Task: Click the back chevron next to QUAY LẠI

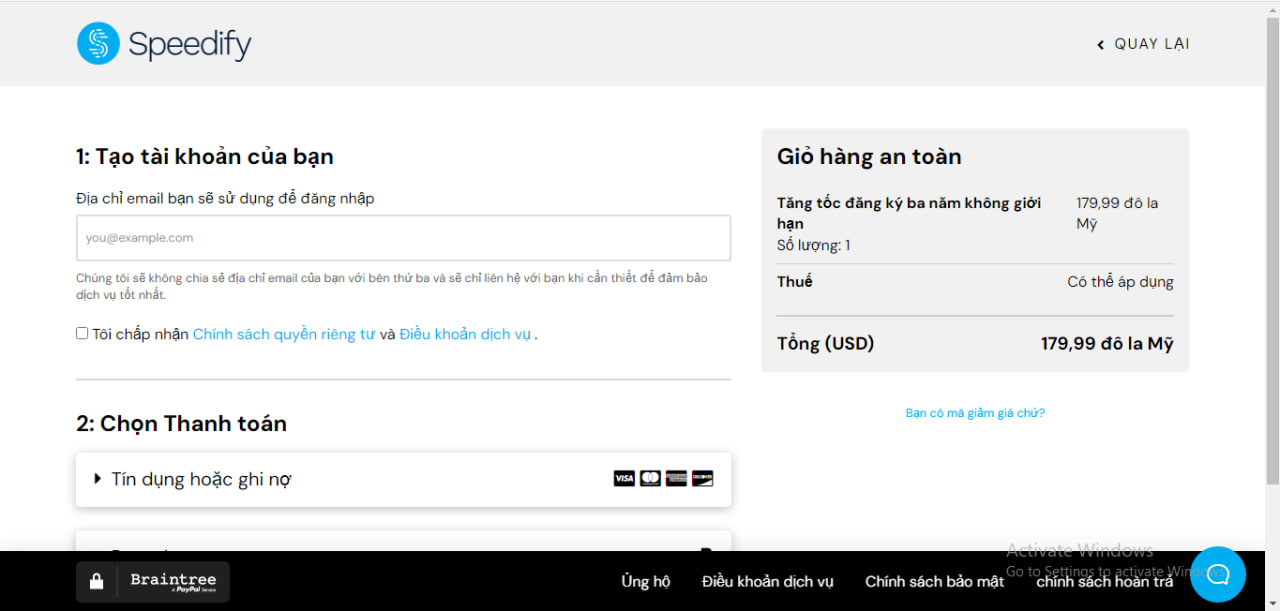Action: click(x=1101, y=45)
